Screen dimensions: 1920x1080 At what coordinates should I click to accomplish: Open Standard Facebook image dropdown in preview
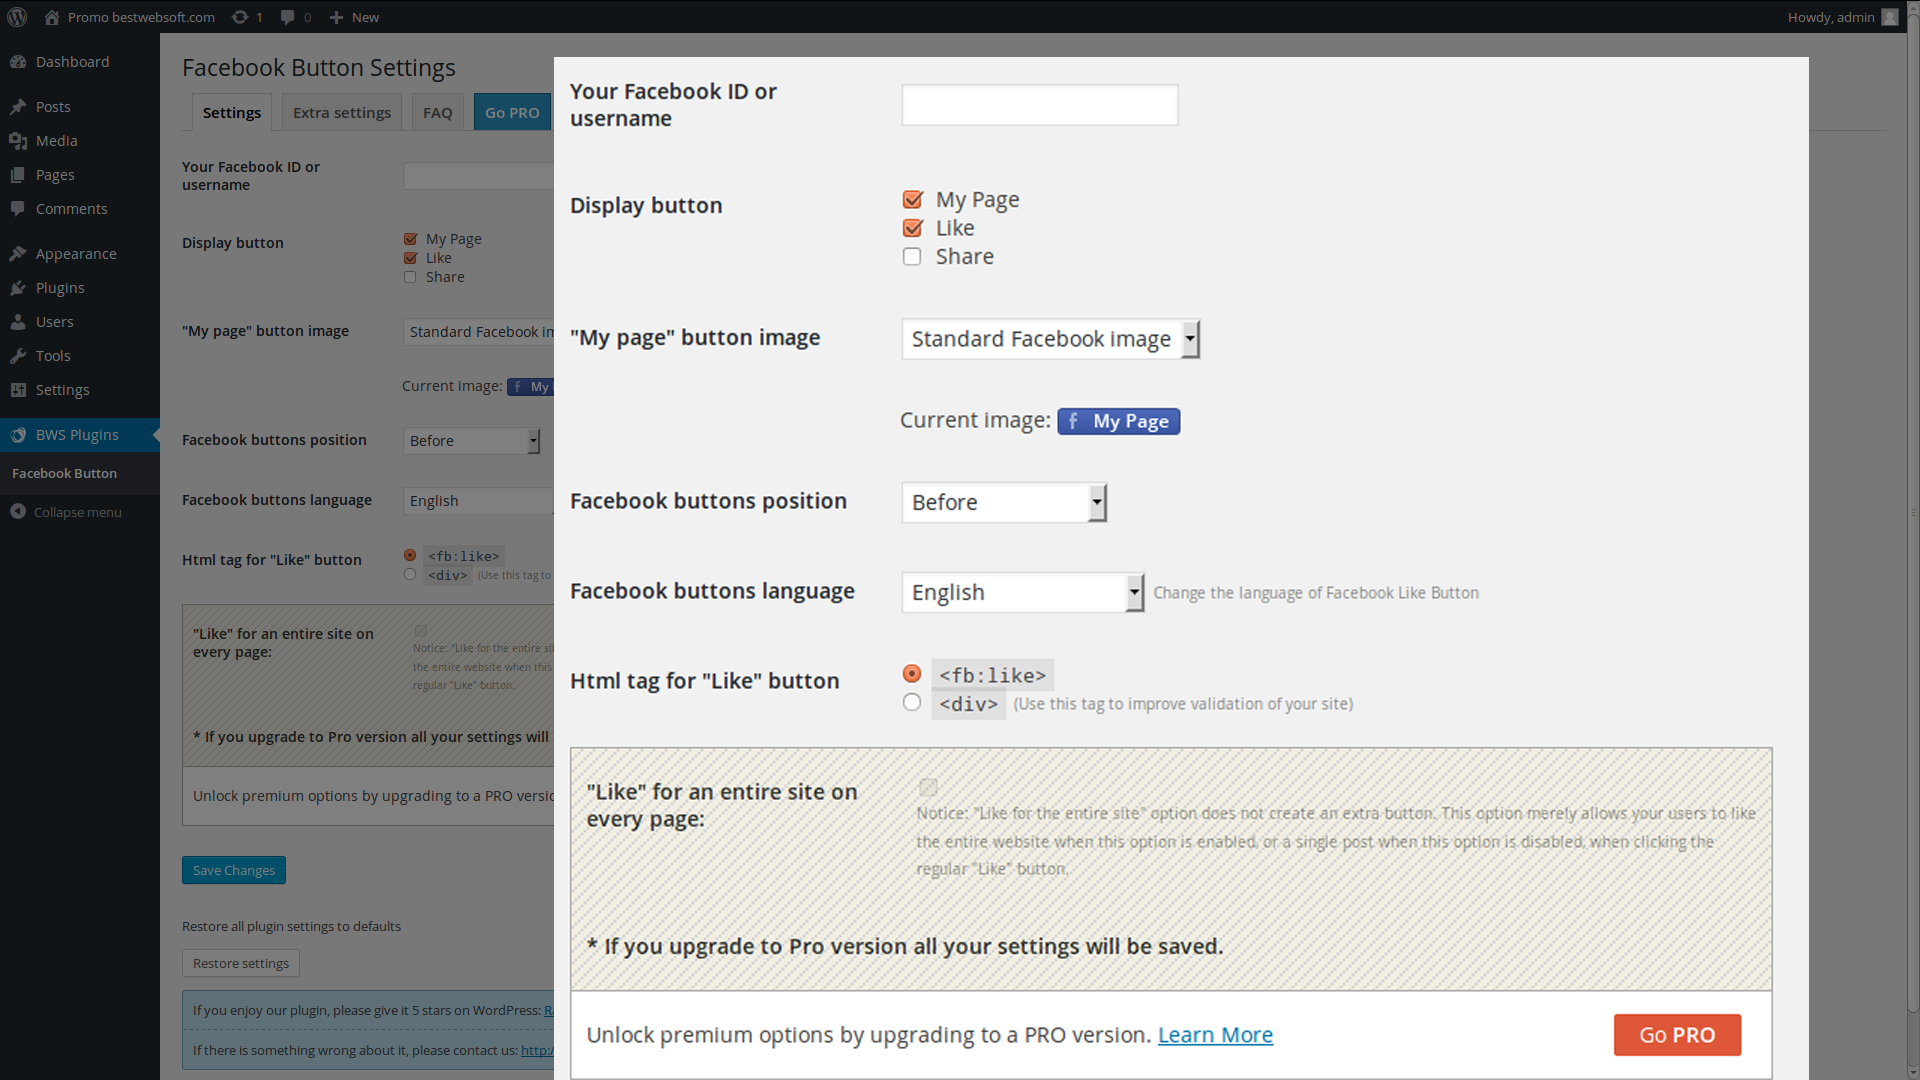(x=1050, y=339)
